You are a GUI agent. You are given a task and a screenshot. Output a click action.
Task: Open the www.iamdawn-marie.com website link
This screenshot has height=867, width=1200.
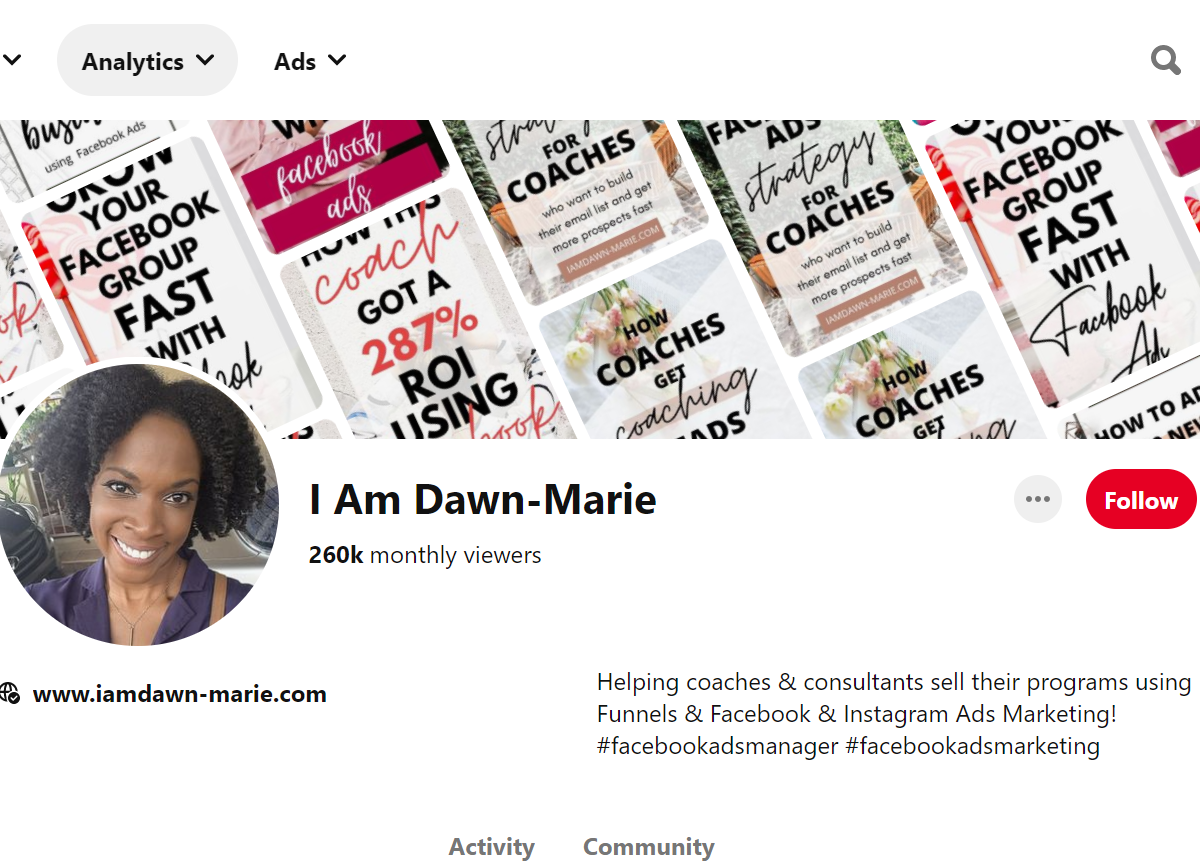(180, 694)
